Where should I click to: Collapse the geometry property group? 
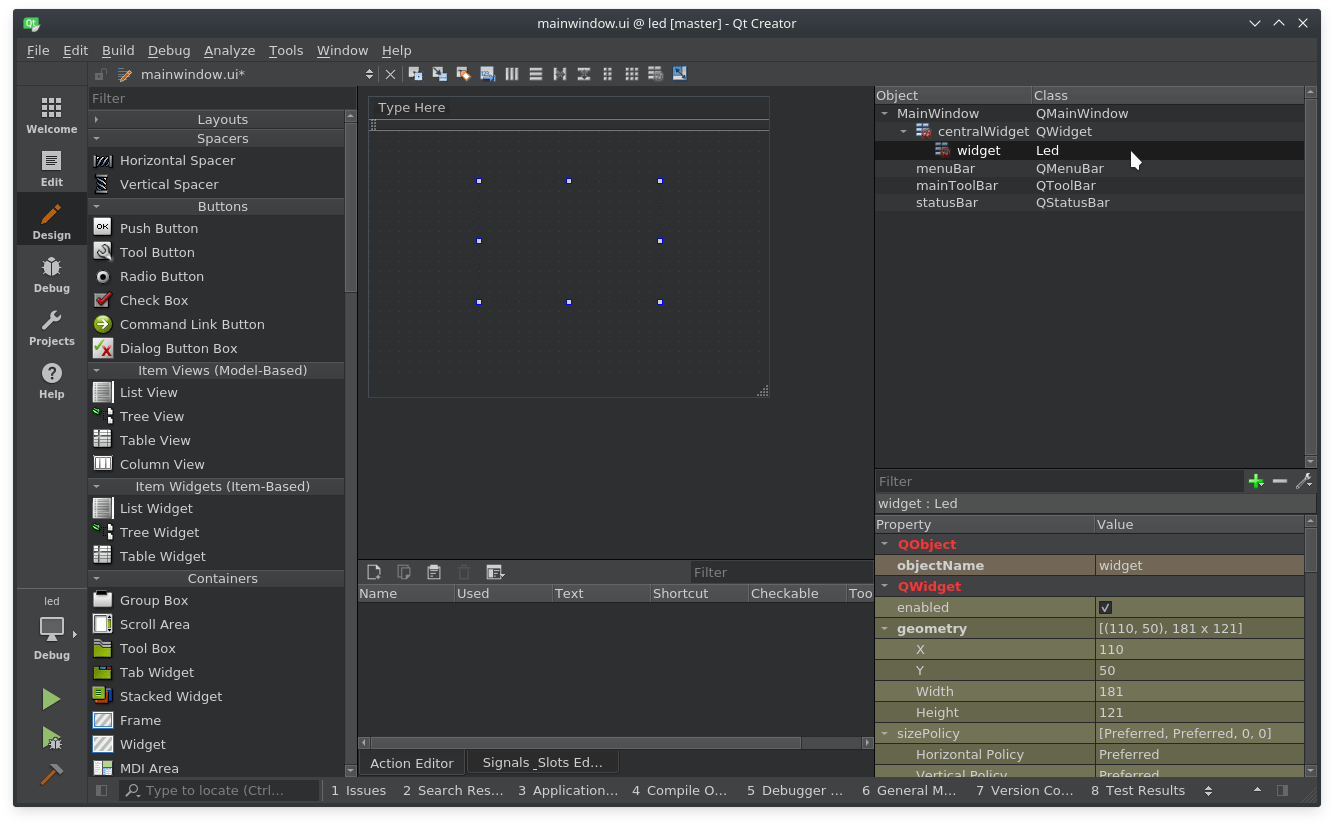point(884,628)
